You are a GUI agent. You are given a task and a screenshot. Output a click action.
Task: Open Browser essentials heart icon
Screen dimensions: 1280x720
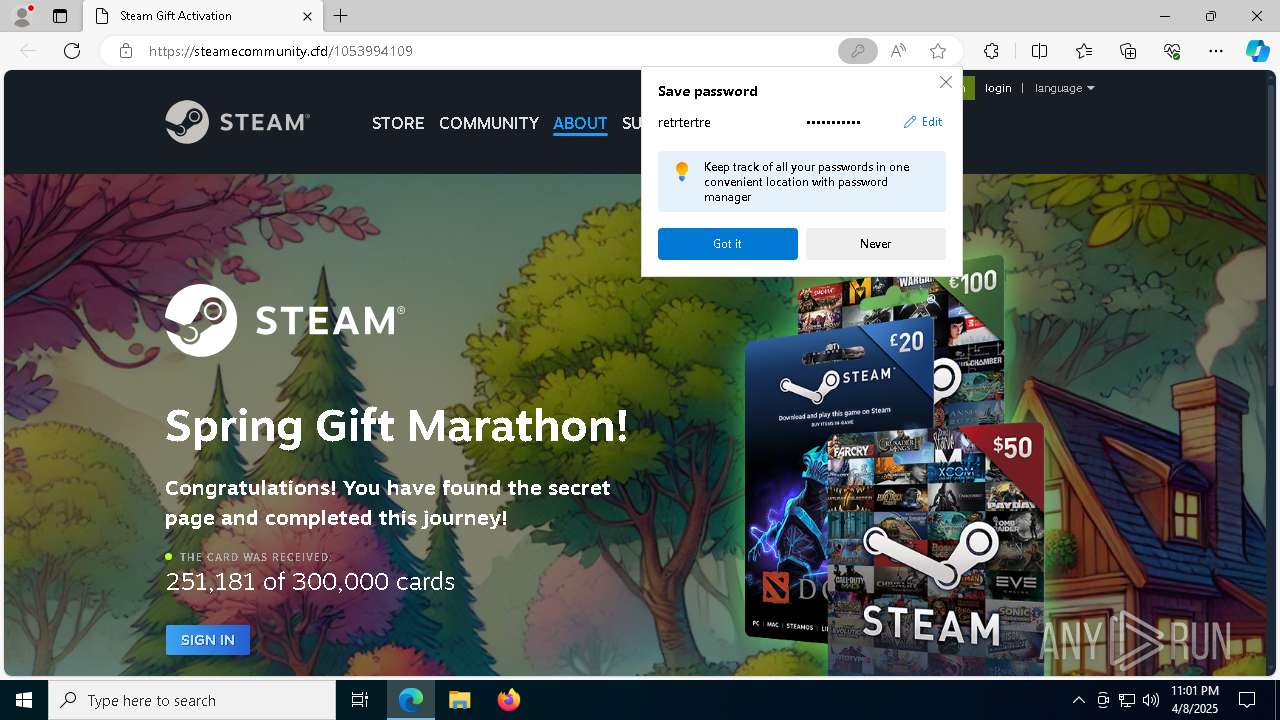(x=1172, y=51)
